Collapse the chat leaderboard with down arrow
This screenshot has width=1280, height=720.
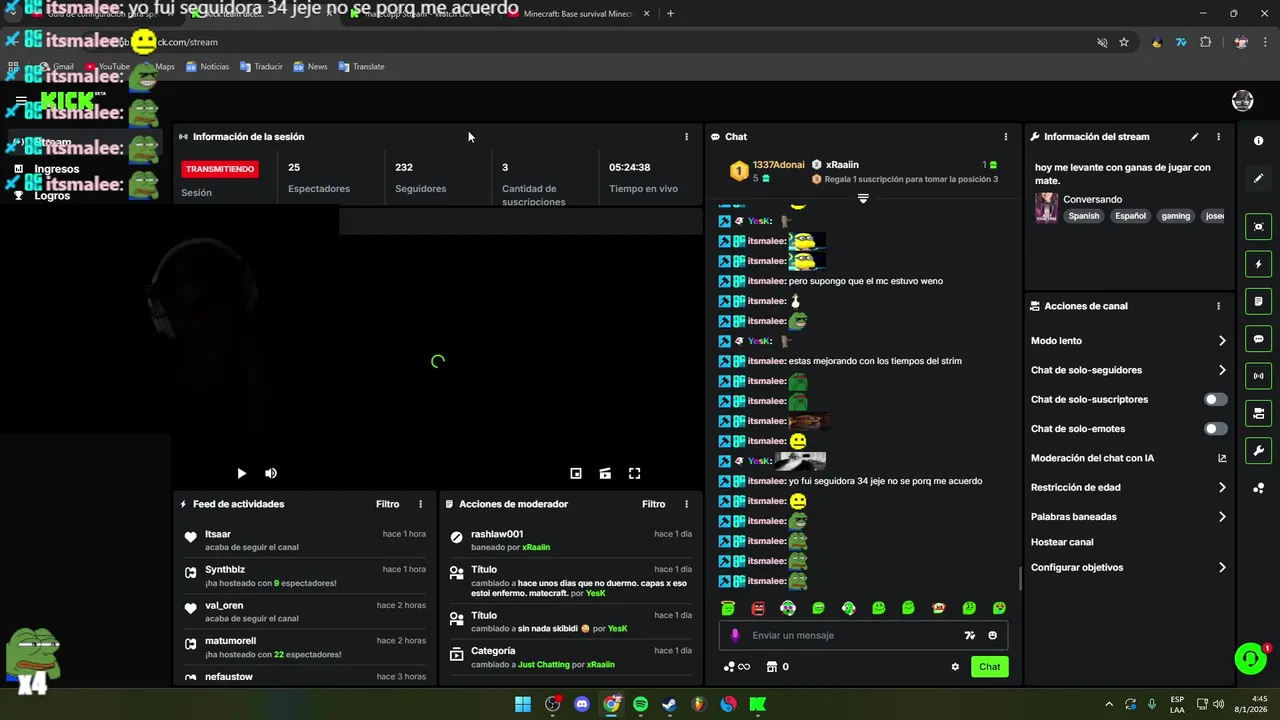click(863, 198)
